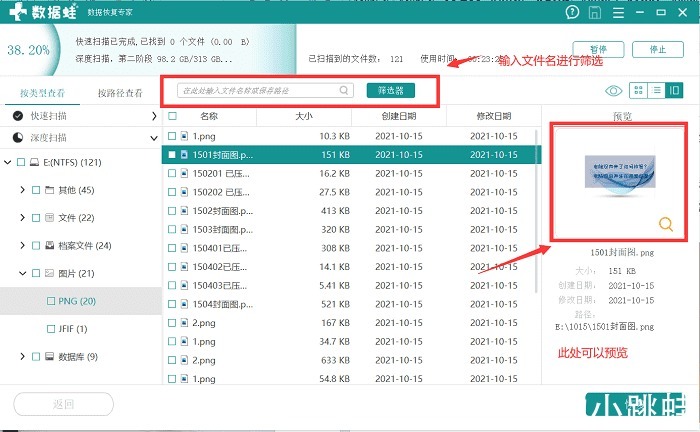
Task: Click file icon of 150403已压... row
Action: coord(184,286)
